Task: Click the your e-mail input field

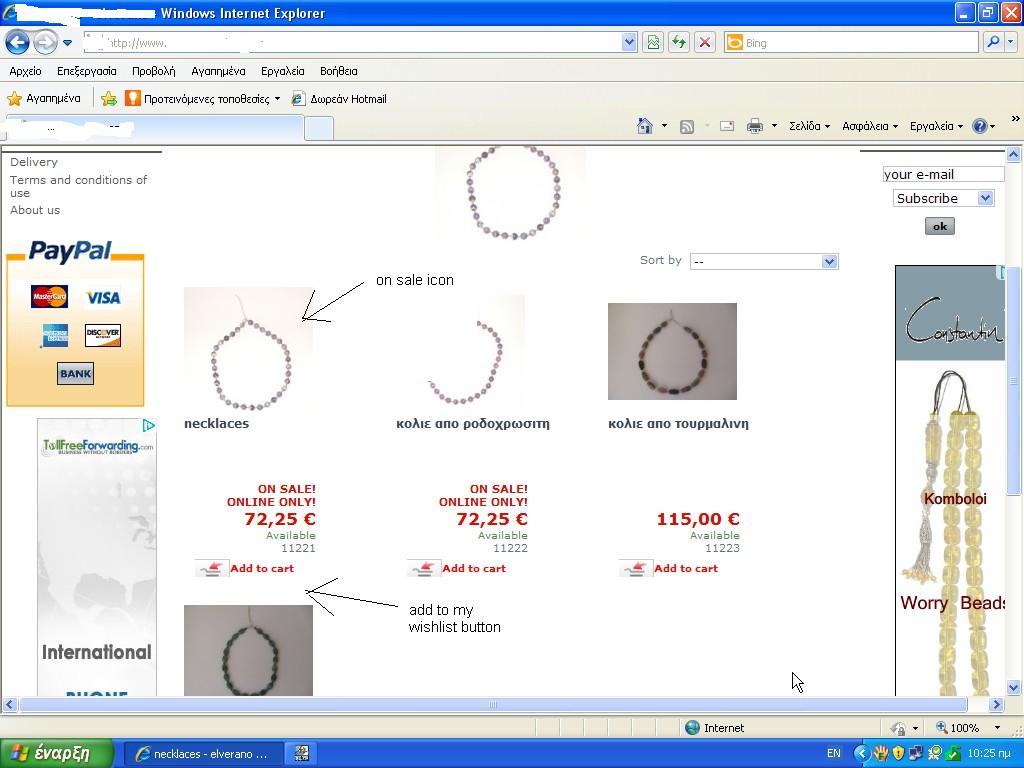Action: coord(943,174)
